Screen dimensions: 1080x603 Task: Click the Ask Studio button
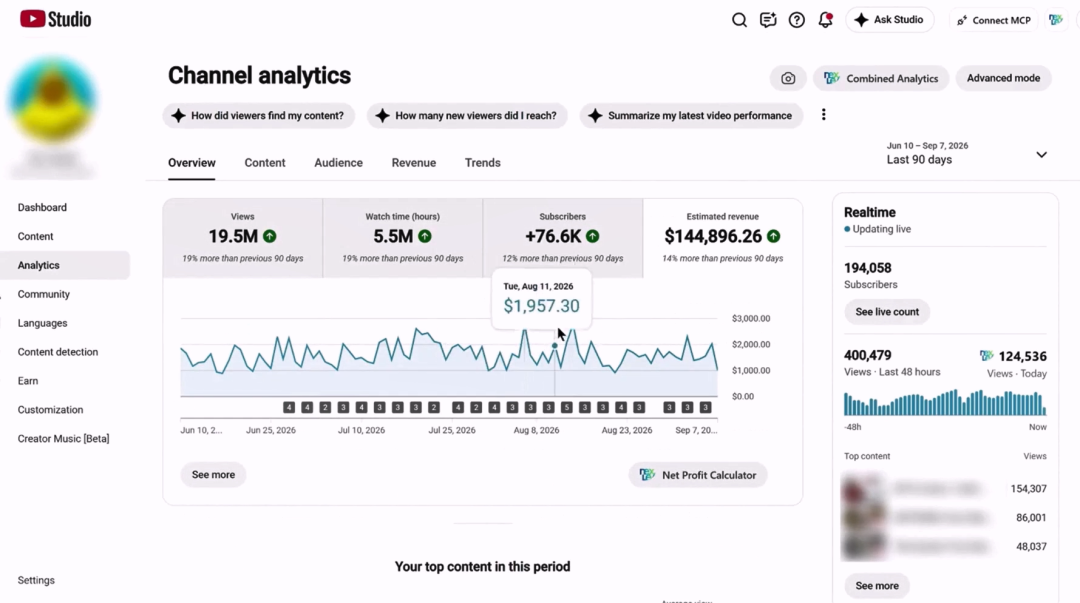889,20
